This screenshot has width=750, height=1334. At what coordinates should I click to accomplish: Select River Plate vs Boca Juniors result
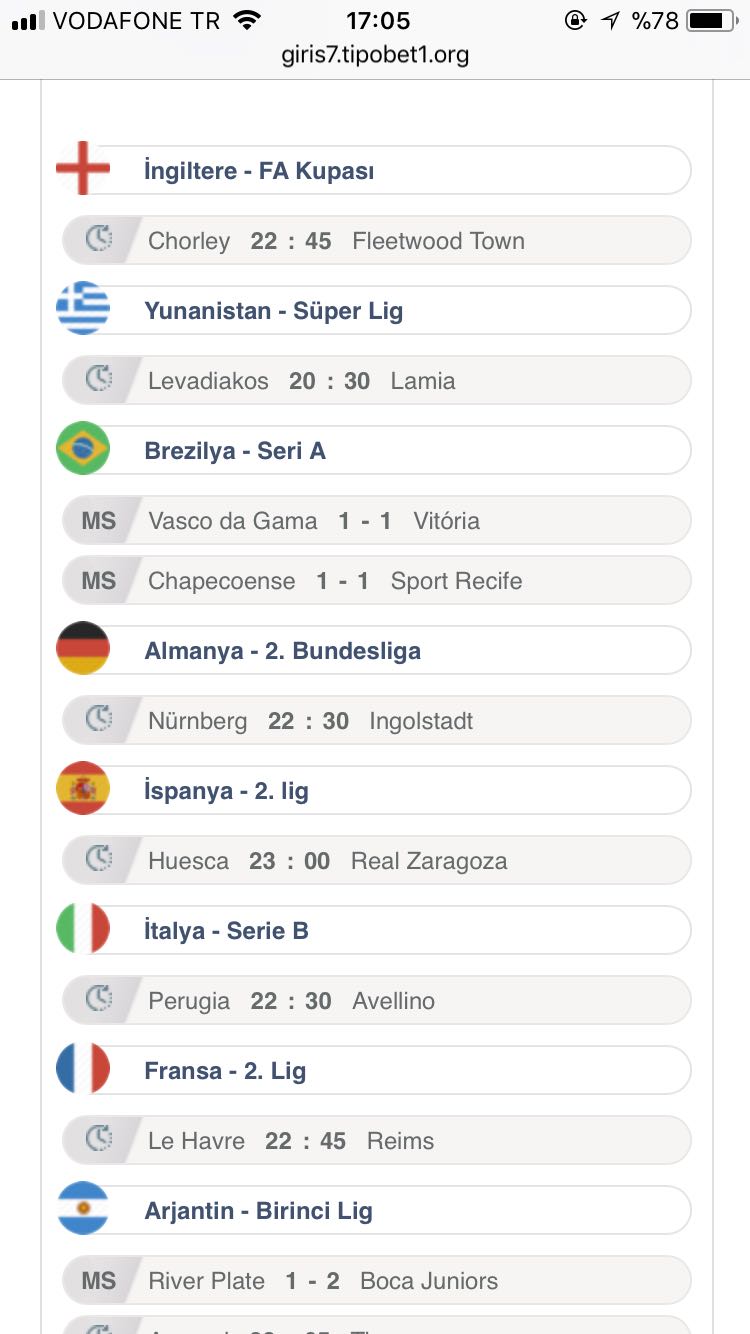coord(376,1280)
